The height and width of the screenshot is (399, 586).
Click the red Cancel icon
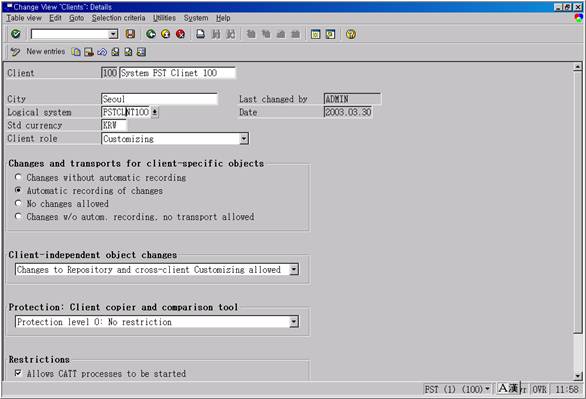click(181, 34)
